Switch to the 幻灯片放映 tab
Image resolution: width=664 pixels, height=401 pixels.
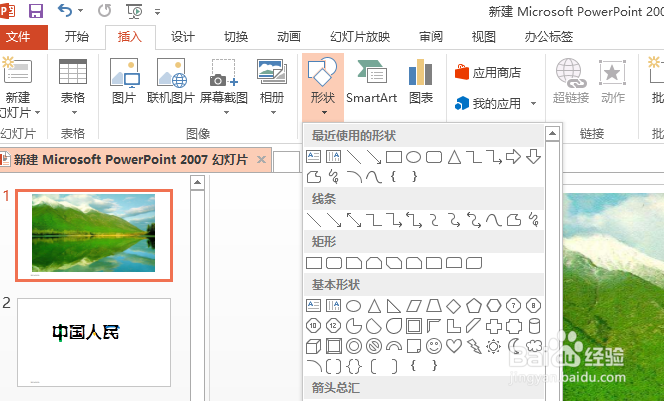(x=360, y=37)
